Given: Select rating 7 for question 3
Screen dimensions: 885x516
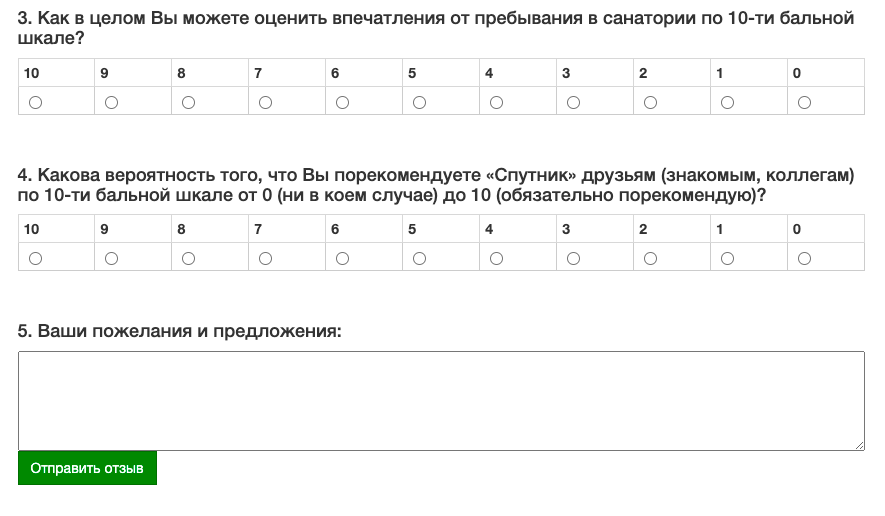Looking at the screenshot, I should coord(265,102).
